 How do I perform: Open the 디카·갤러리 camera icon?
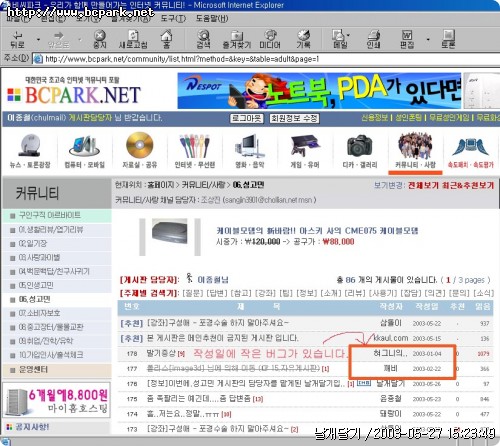pos(360,146)
